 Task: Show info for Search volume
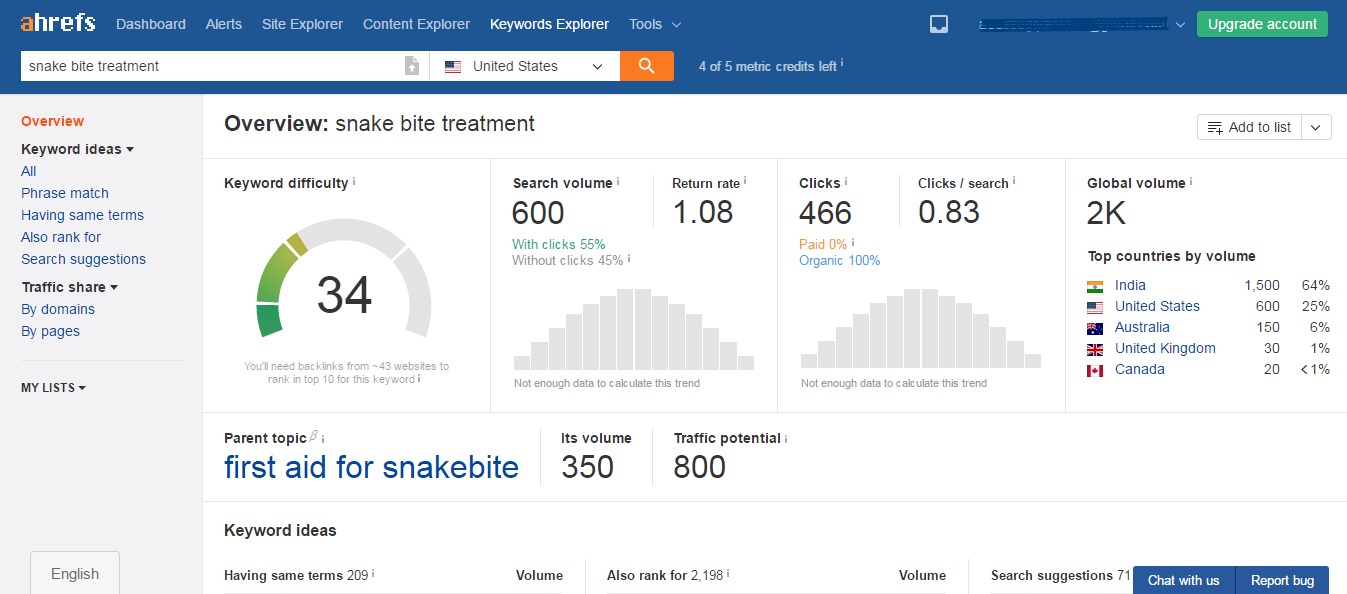tap(618, 181)
